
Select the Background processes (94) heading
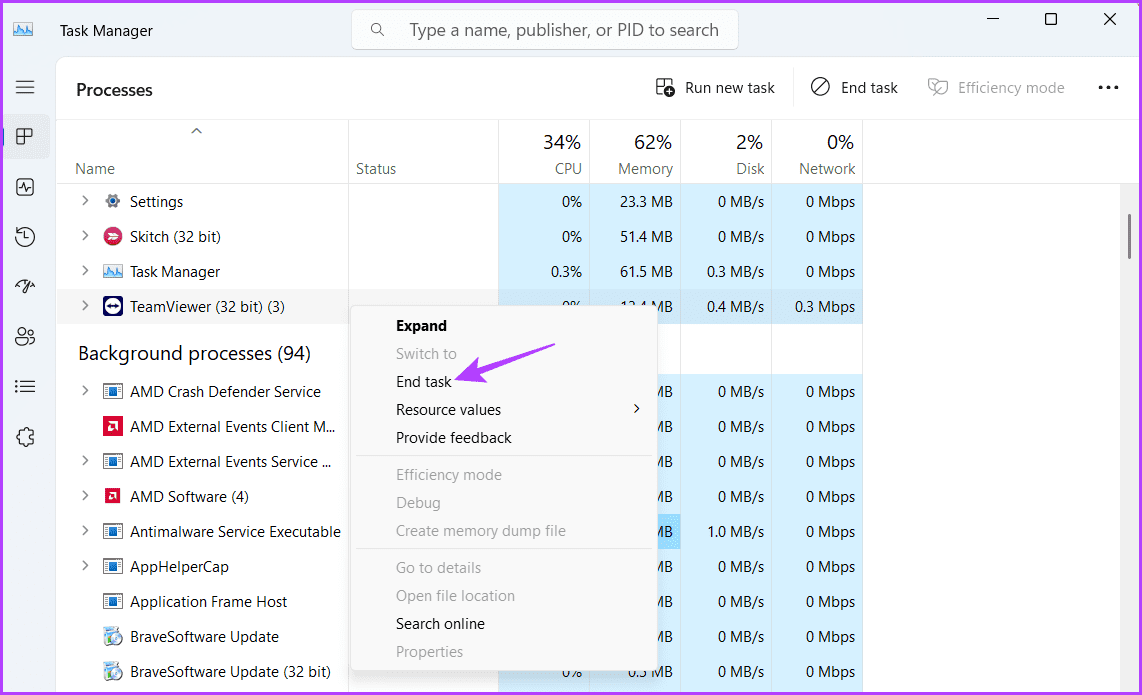(x=194, y=353)
